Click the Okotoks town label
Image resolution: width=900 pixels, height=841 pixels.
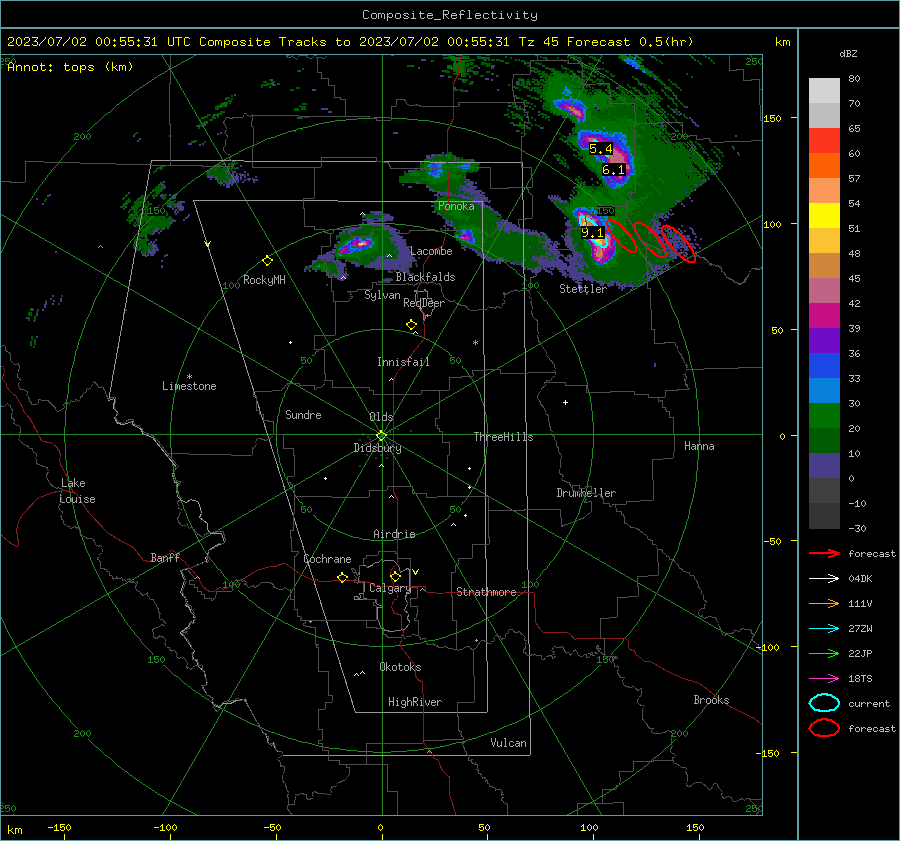tap(400, 667)
